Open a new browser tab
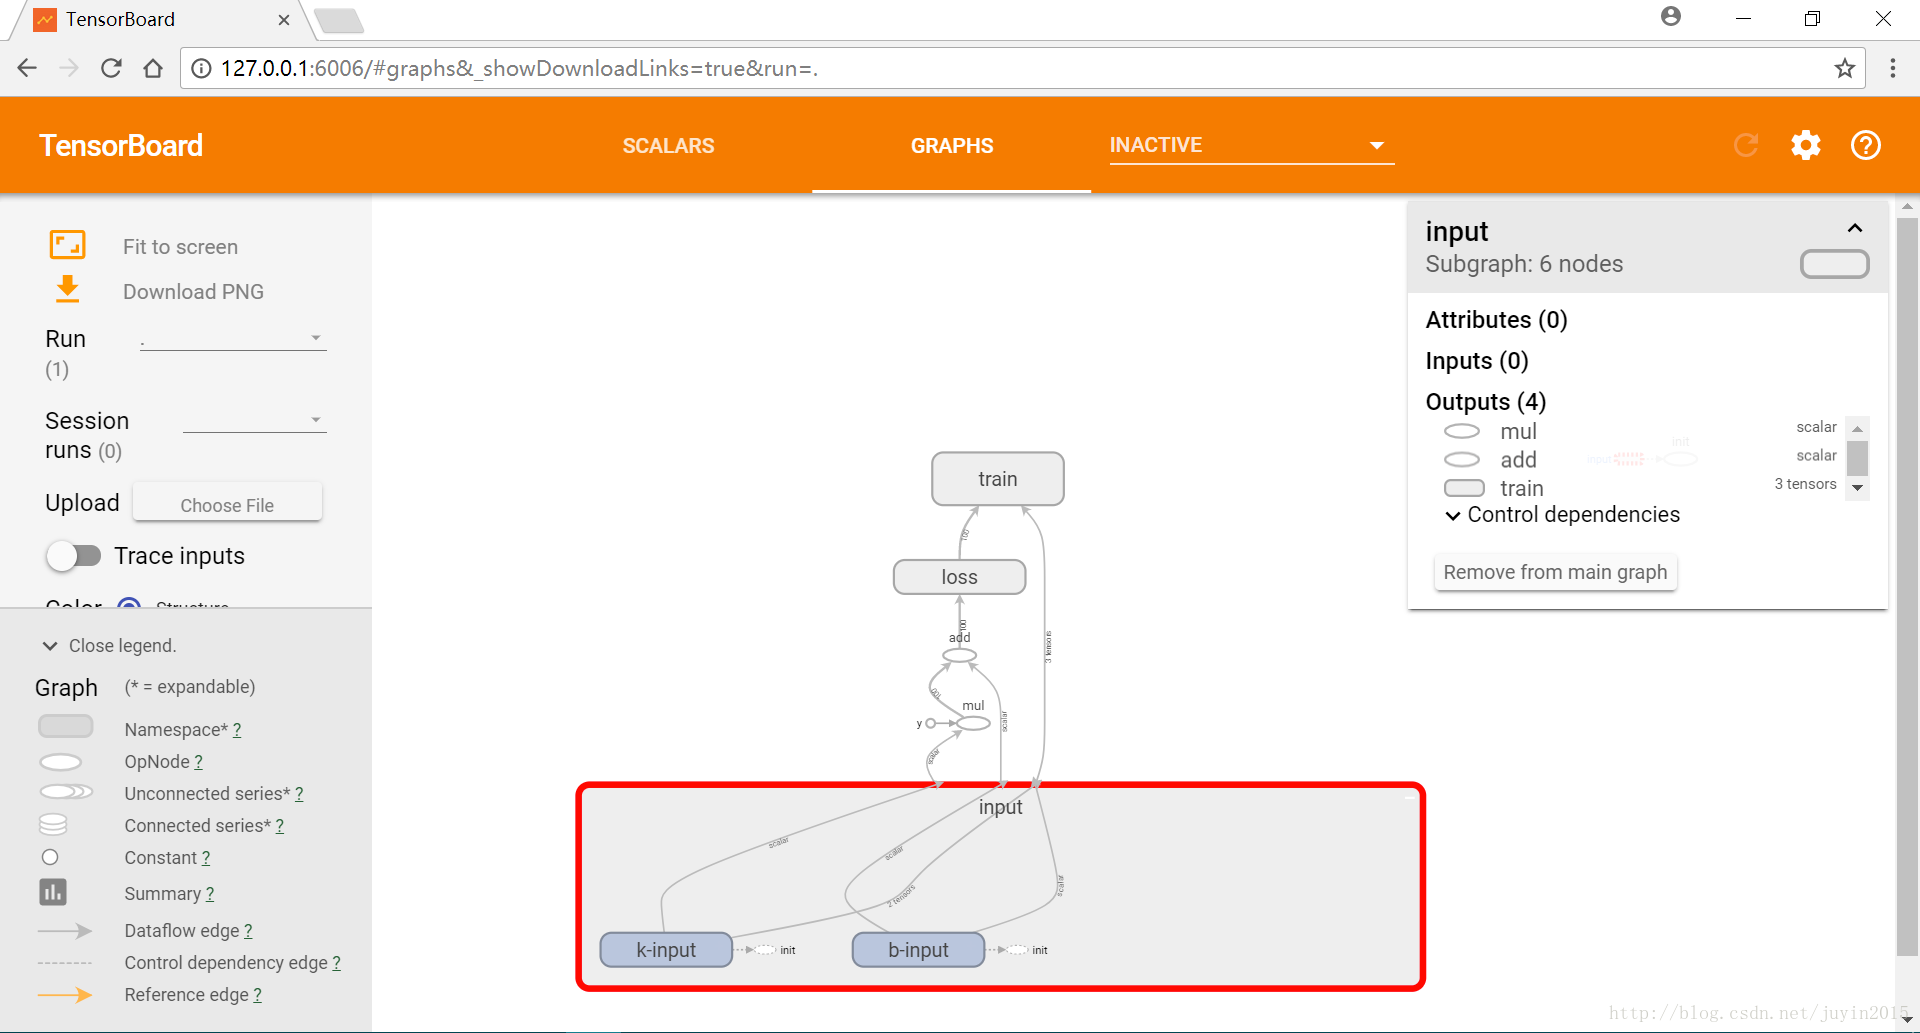The width and height of the screenshot is (1920, 1033). pos(340,20)
